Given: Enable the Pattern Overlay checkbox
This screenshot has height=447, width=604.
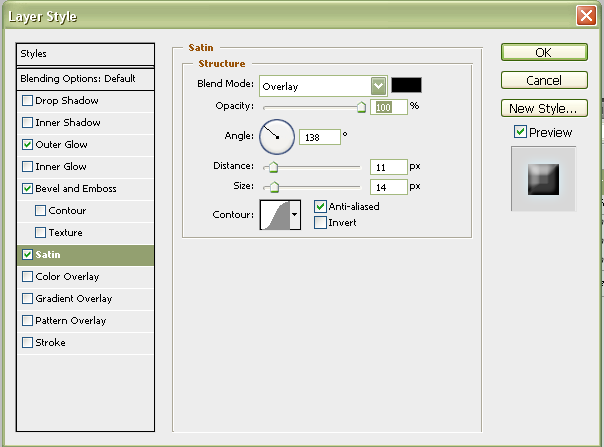Looking at the screenshot, I should tap(27, 321).
